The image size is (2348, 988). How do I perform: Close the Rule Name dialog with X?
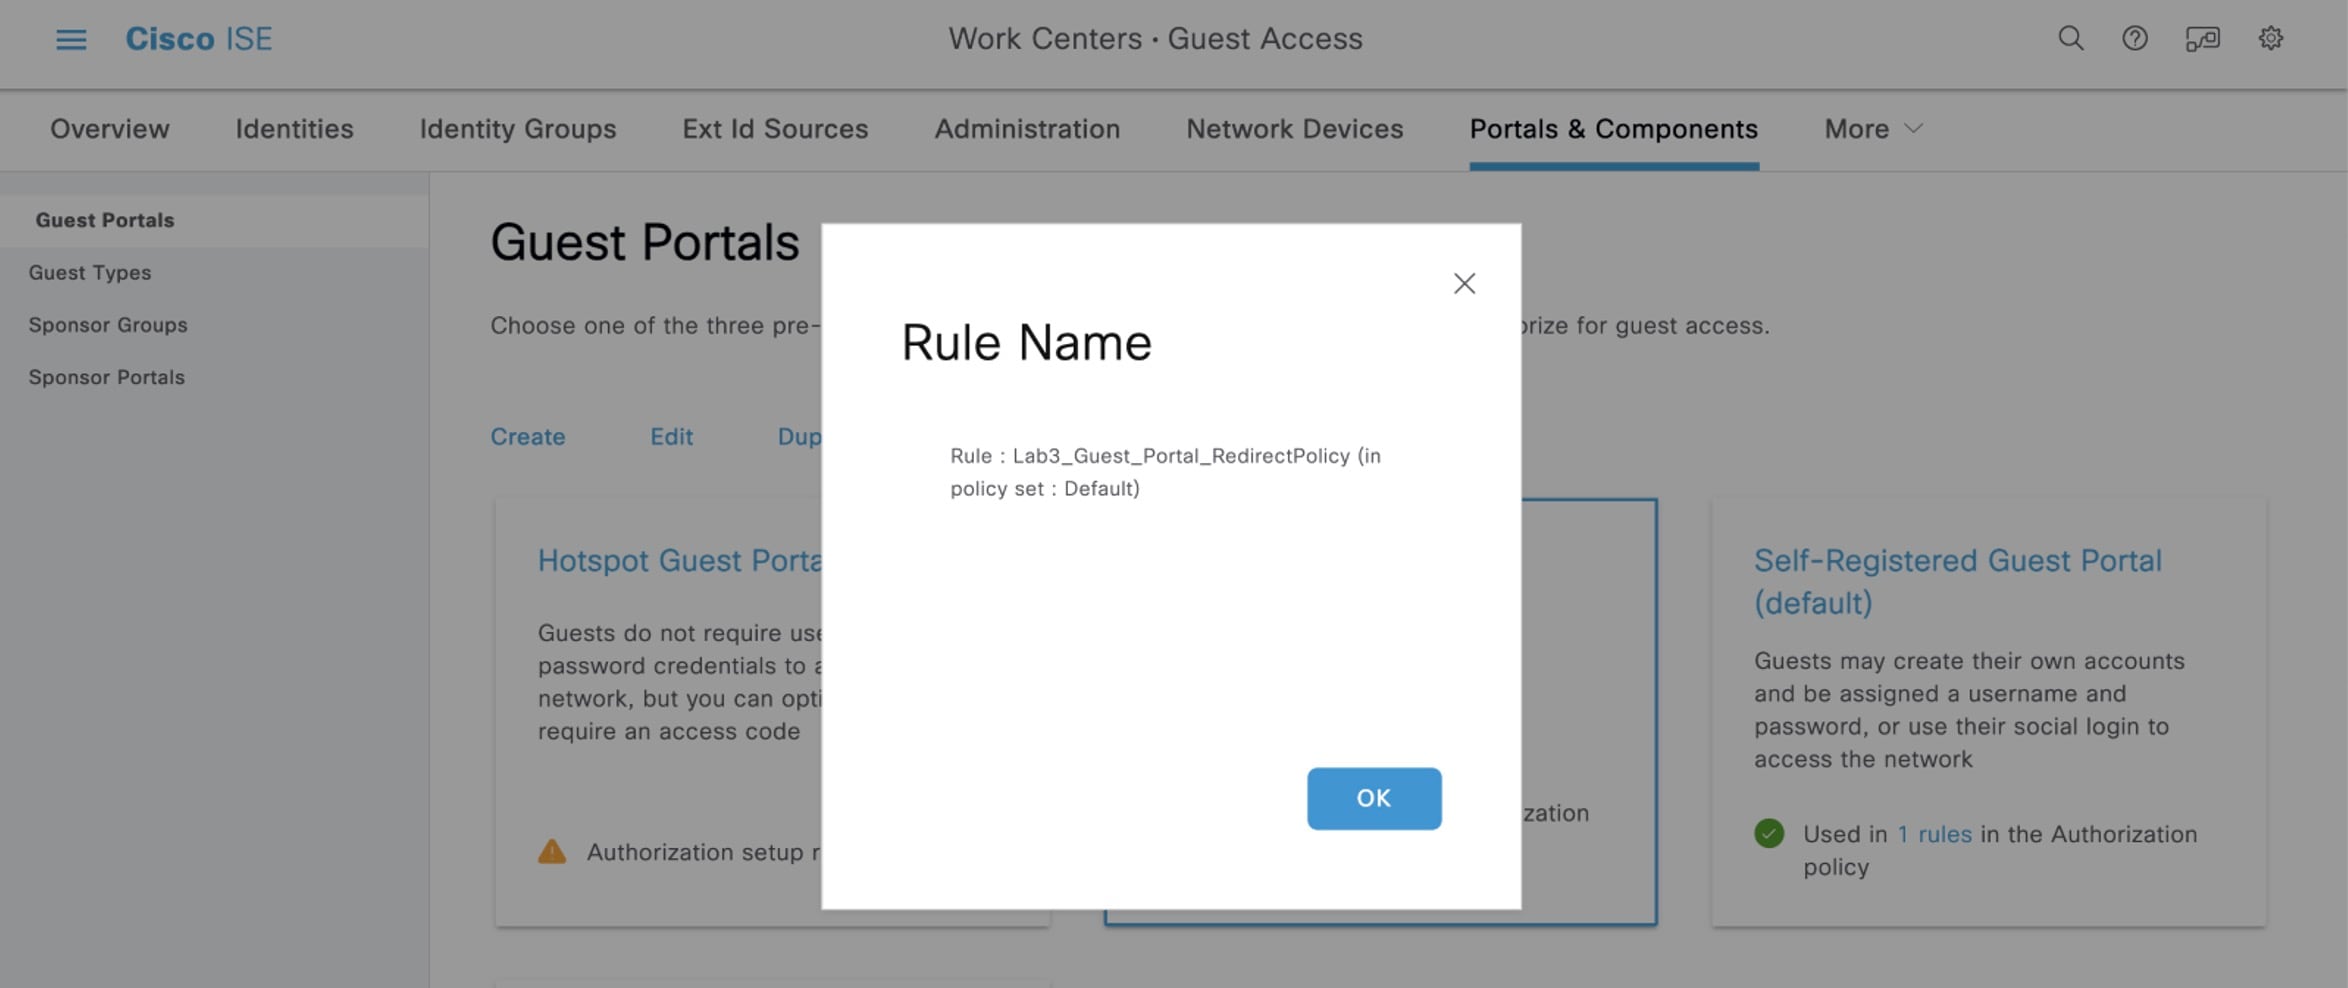coord(1464,284)
